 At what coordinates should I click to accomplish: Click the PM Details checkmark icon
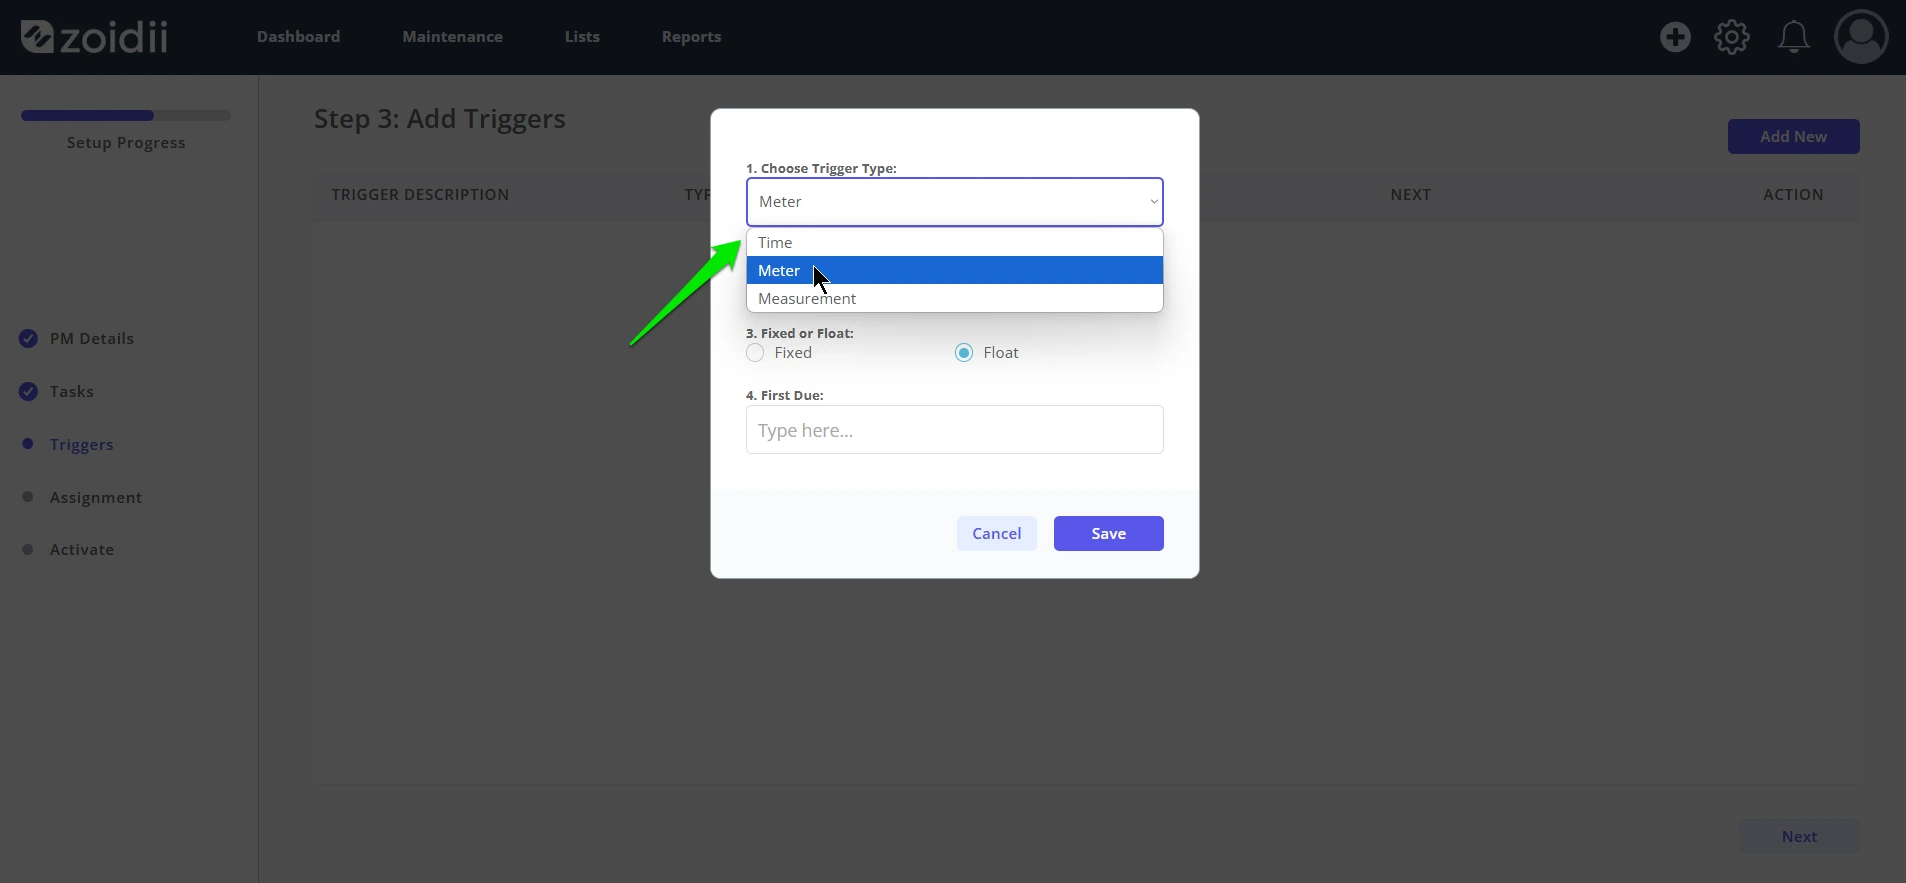(x=28, y=338)
